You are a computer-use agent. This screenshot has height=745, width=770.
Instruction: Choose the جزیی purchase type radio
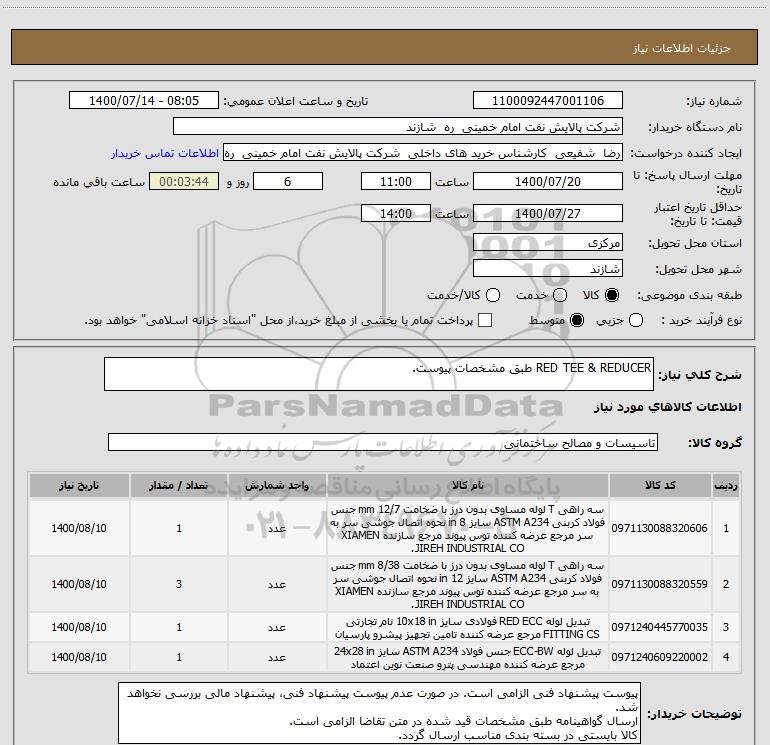pos(636,320)
